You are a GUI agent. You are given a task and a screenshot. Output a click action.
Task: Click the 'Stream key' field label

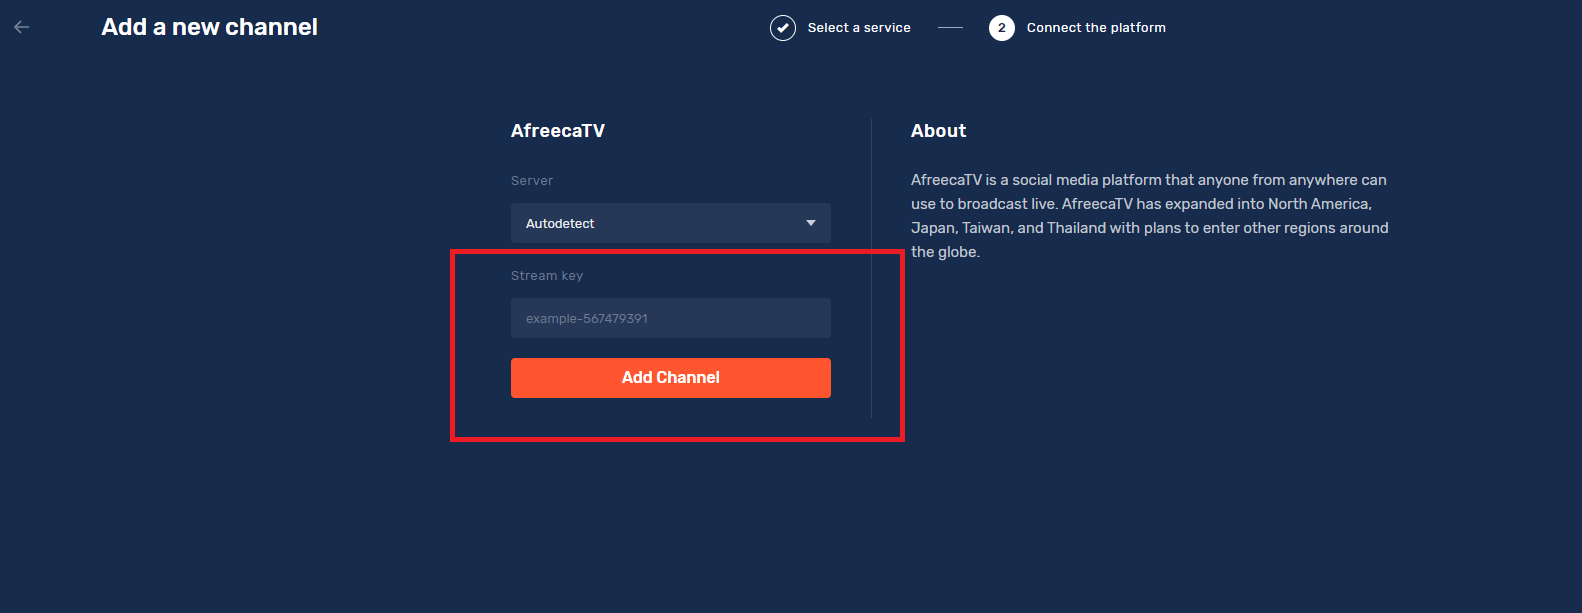point(547,276)
